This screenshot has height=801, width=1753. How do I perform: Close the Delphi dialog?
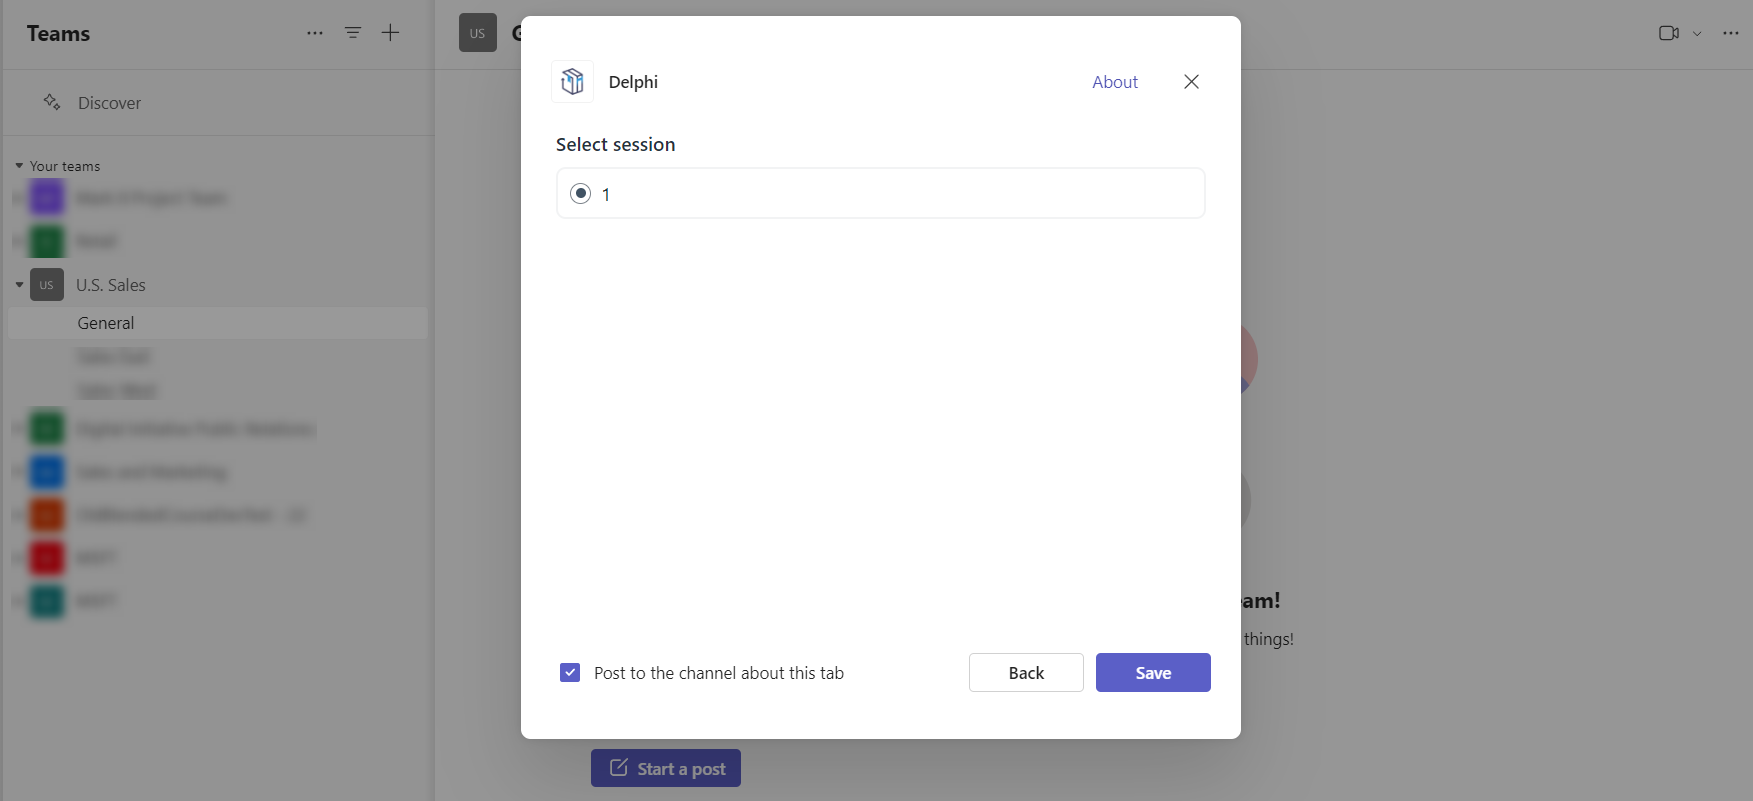pyautogui.click(x=1191, y=81)
